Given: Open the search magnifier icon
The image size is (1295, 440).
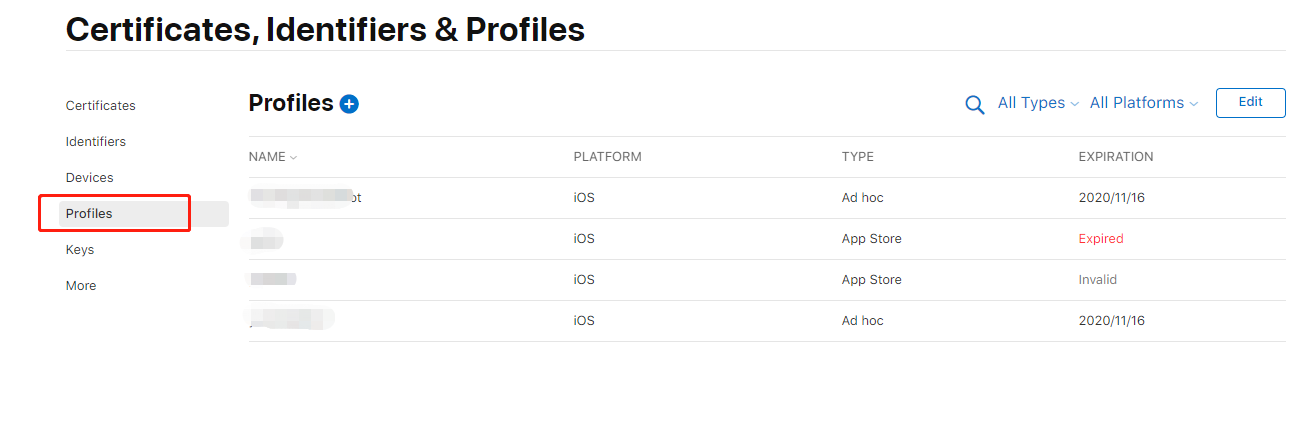Looking at the screenshot, I should tap(974, 104).
